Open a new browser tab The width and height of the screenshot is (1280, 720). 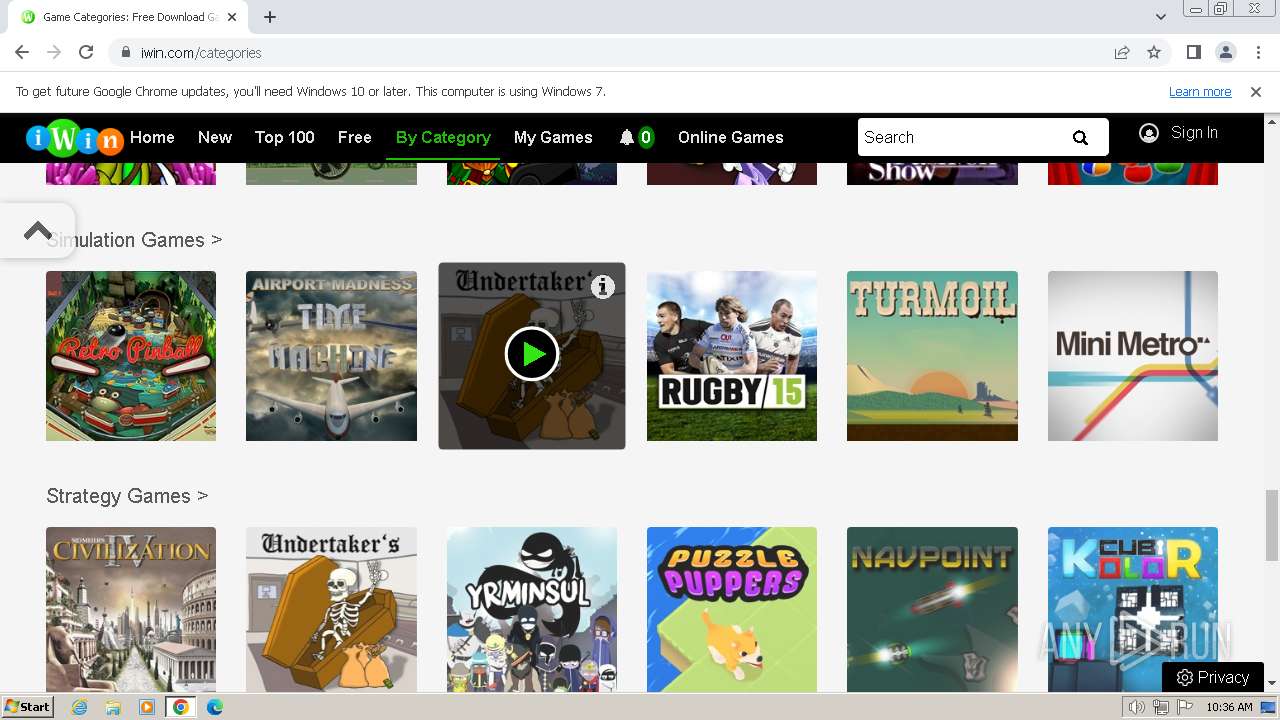point(270,17)
